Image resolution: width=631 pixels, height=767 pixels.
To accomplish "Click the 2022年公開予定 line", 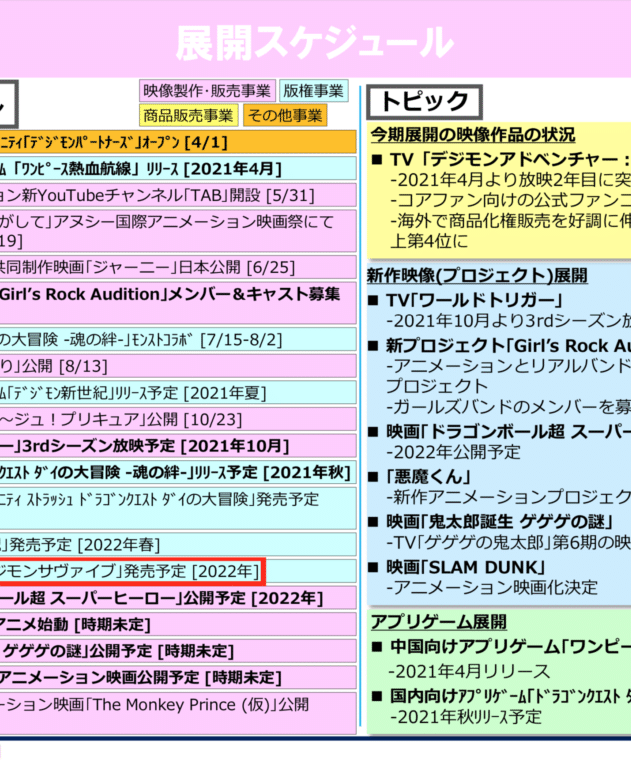I will (453, 452).
